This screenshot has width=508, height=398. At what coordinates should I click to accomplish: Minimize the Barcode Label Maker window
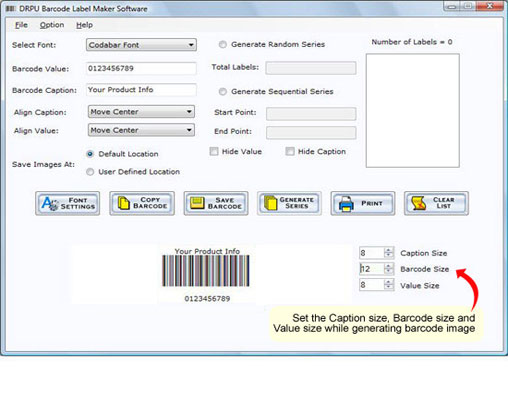coord(452,6)
